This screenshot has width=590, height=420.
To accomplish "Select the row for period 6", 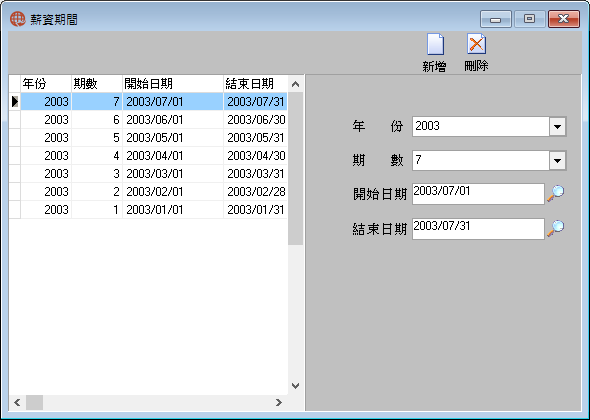I will (148, 120).
